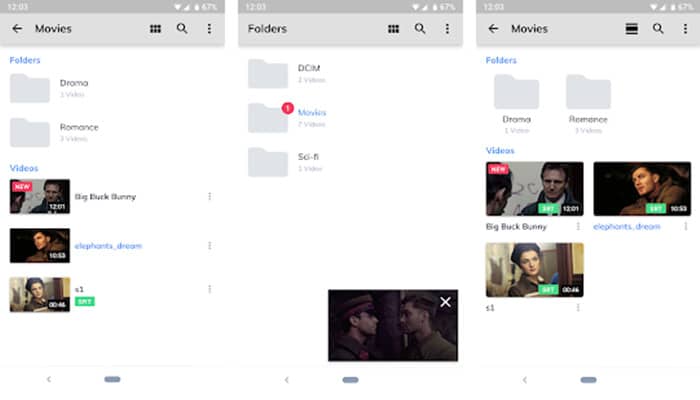Screen dimensions: 700x400
Task: Open the Romance folder in list view
Action: tap(30, 133)
